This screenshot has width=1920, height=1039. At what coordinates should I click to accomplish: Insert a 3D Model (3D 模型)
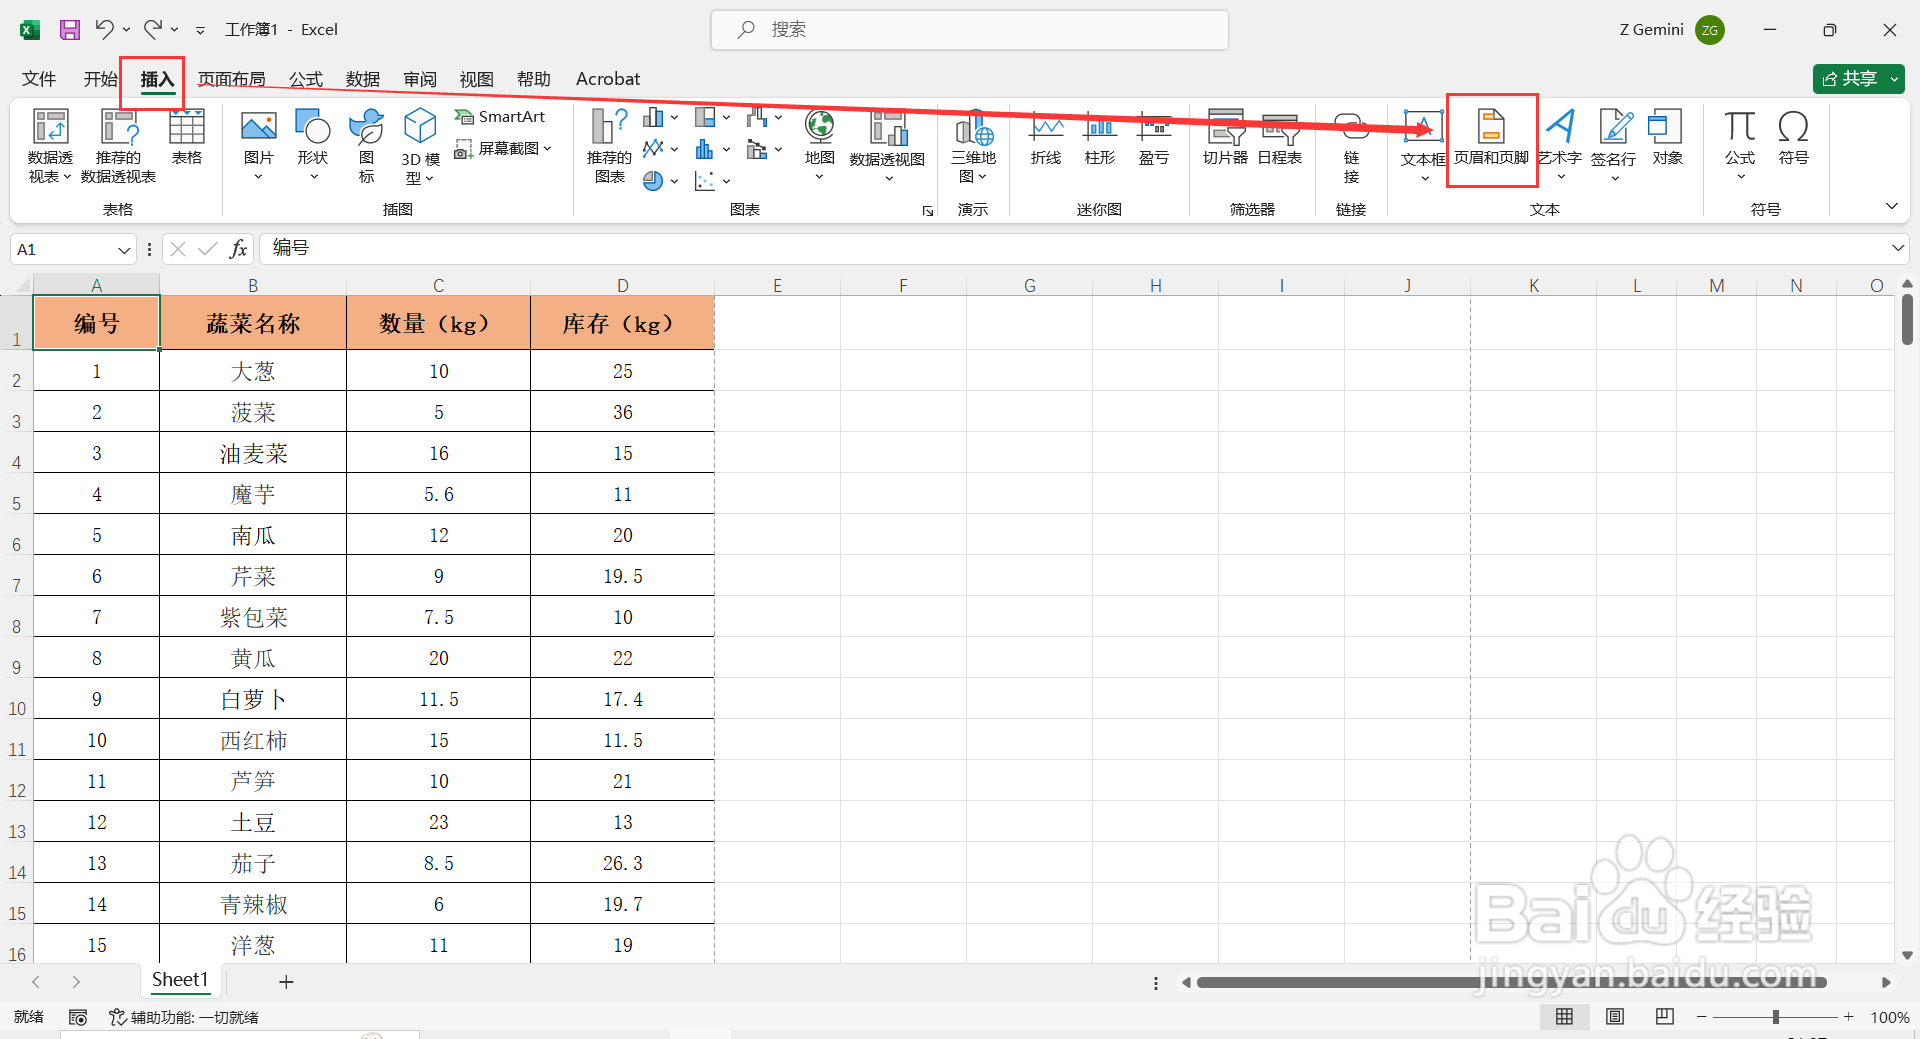click(420, 146)
